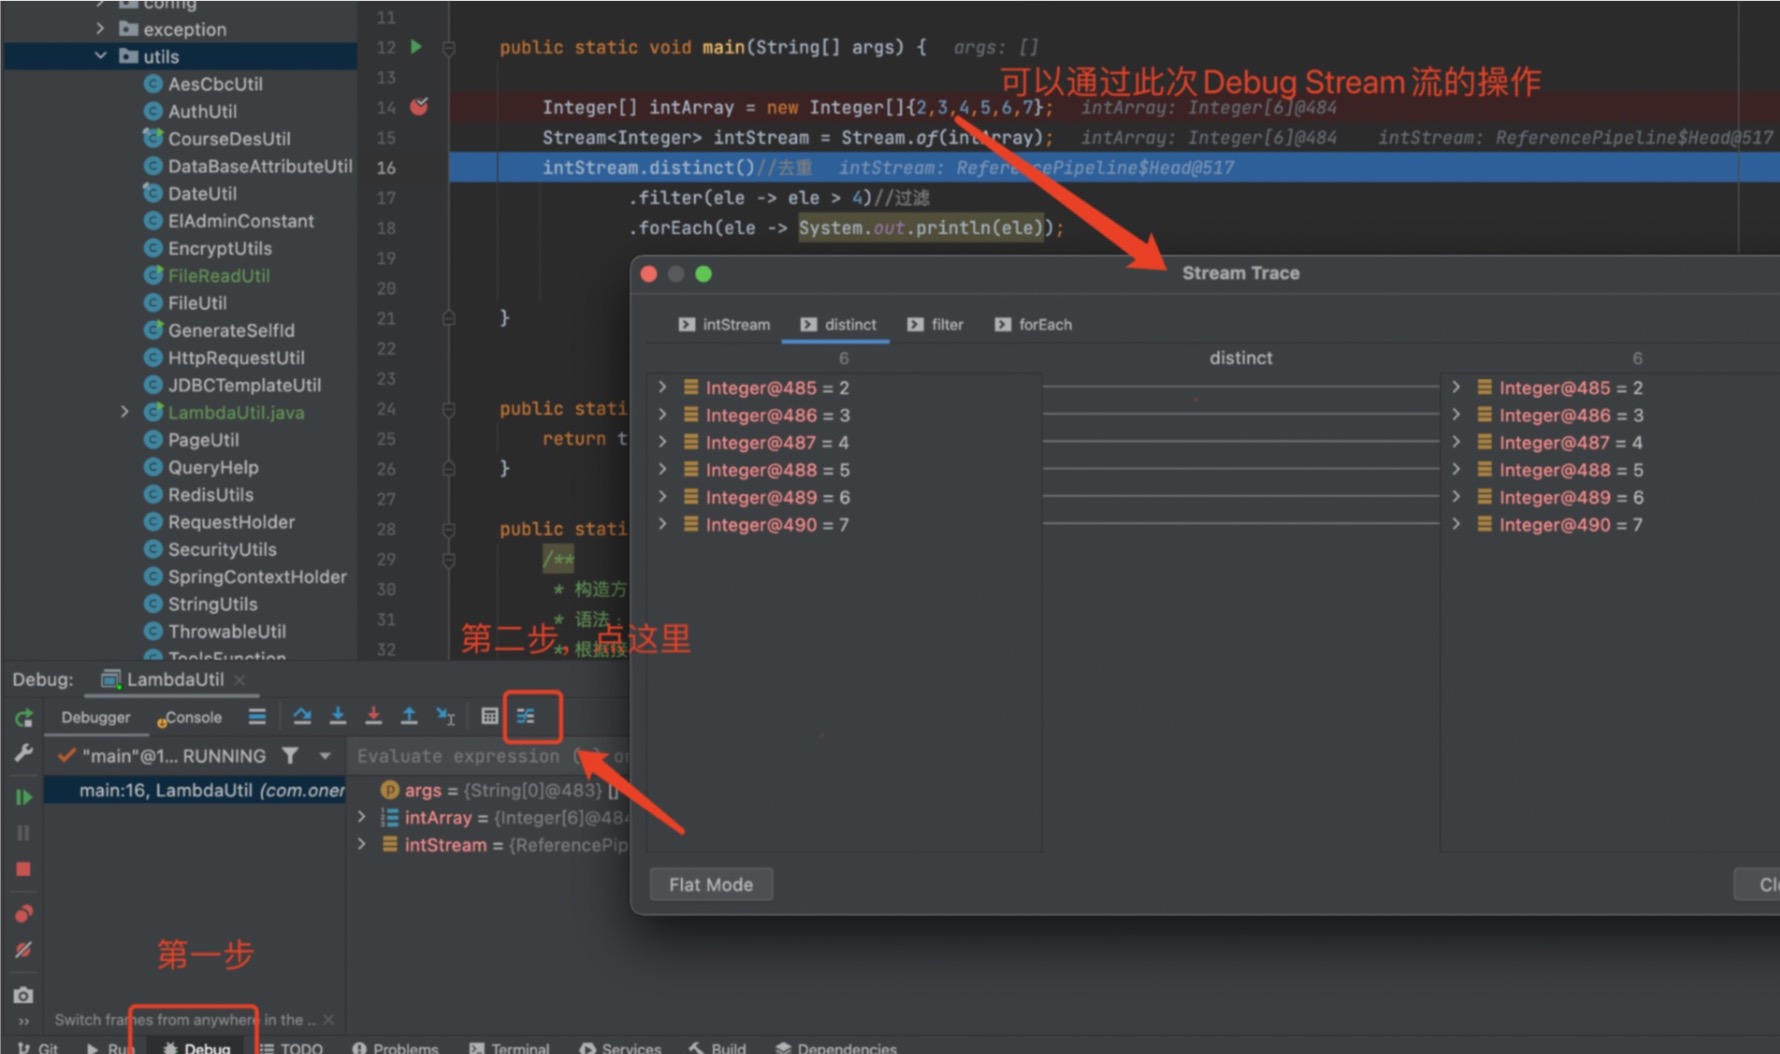Click the red Force Step Into icon
The image size is (1780, 1054).
373,716
